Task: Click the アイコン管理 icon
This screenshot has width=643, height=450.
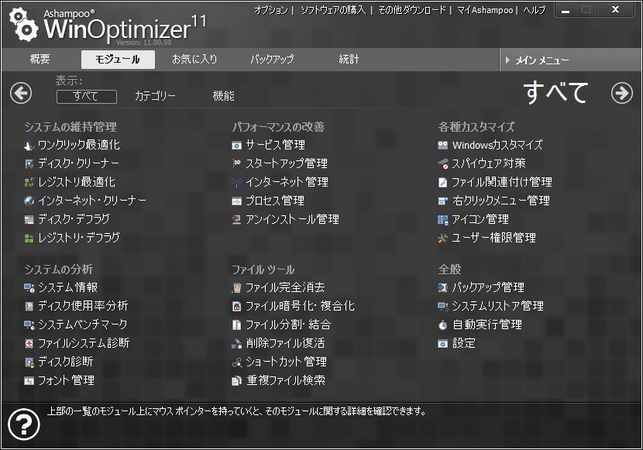Action: 443,219
